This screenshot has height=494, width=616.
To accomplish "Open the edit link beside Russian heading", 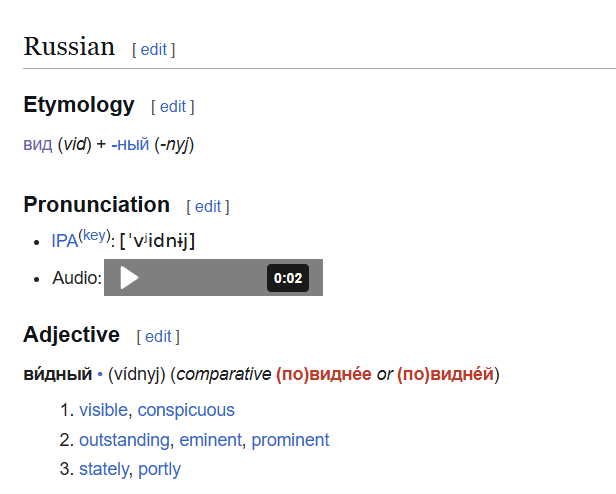I will pyautogui.click(x=154, y=50).
